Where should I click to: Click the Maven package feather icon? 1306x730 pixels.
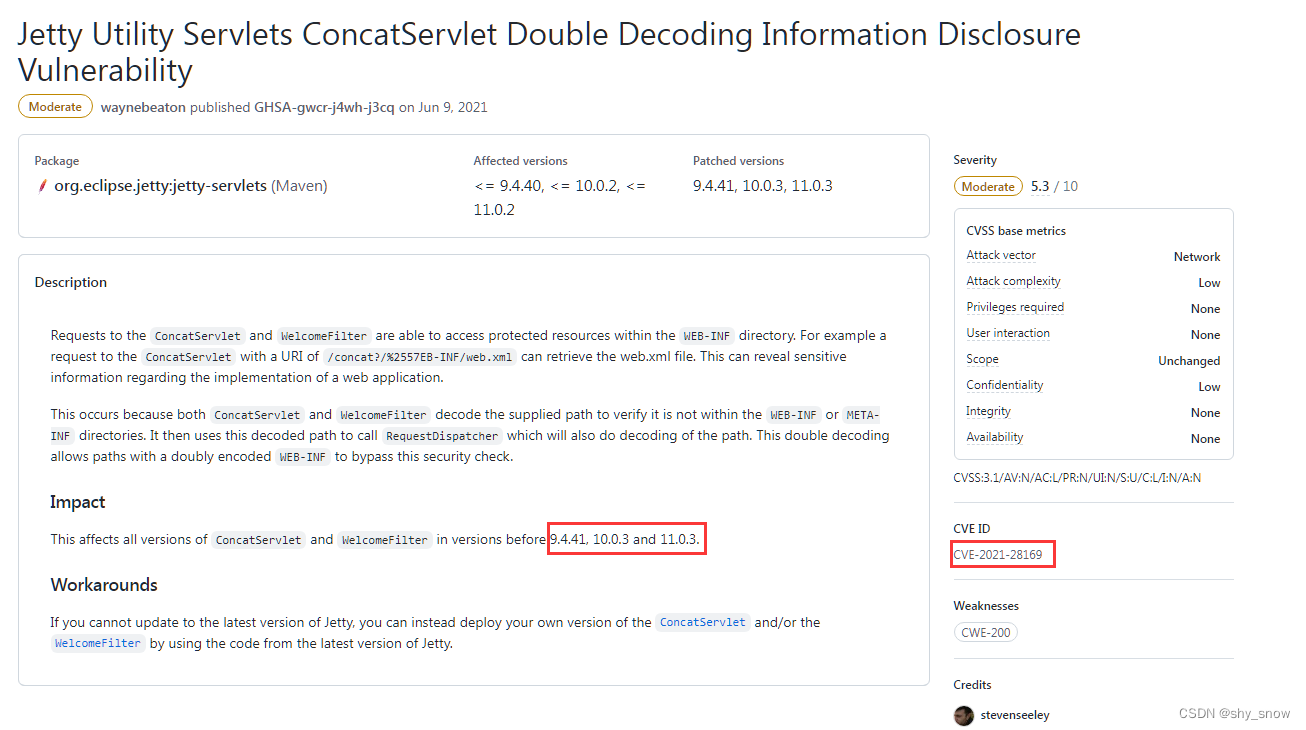42,186
